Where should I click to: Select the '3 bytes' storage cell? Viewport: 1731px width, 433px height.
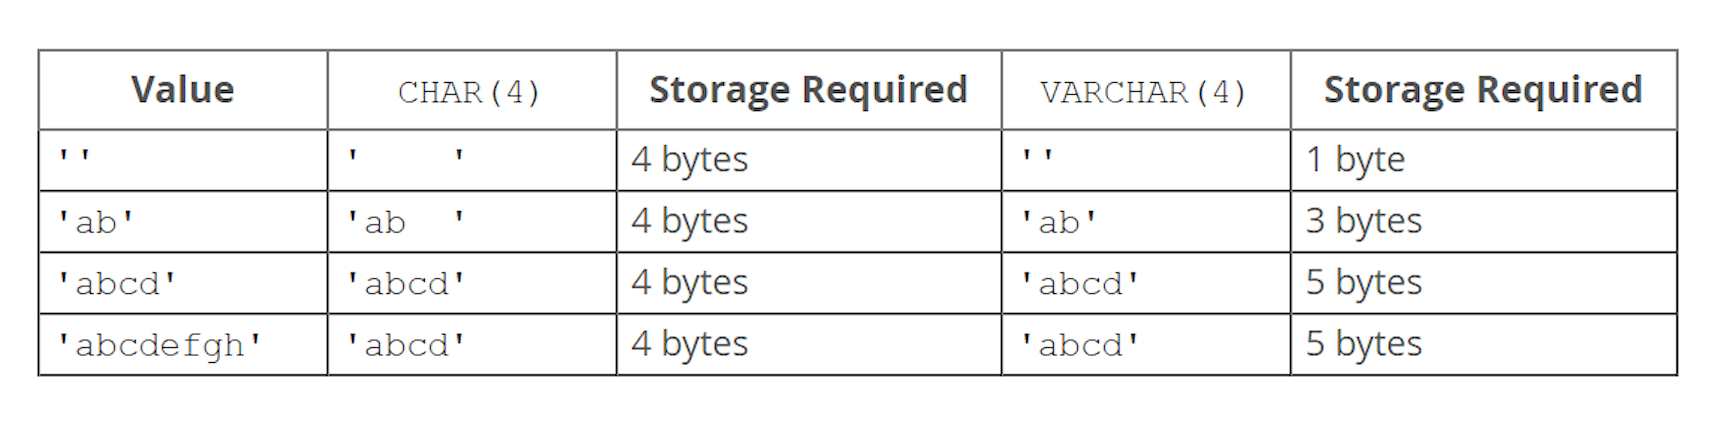pyautogui.click(x=1484, y=222)
